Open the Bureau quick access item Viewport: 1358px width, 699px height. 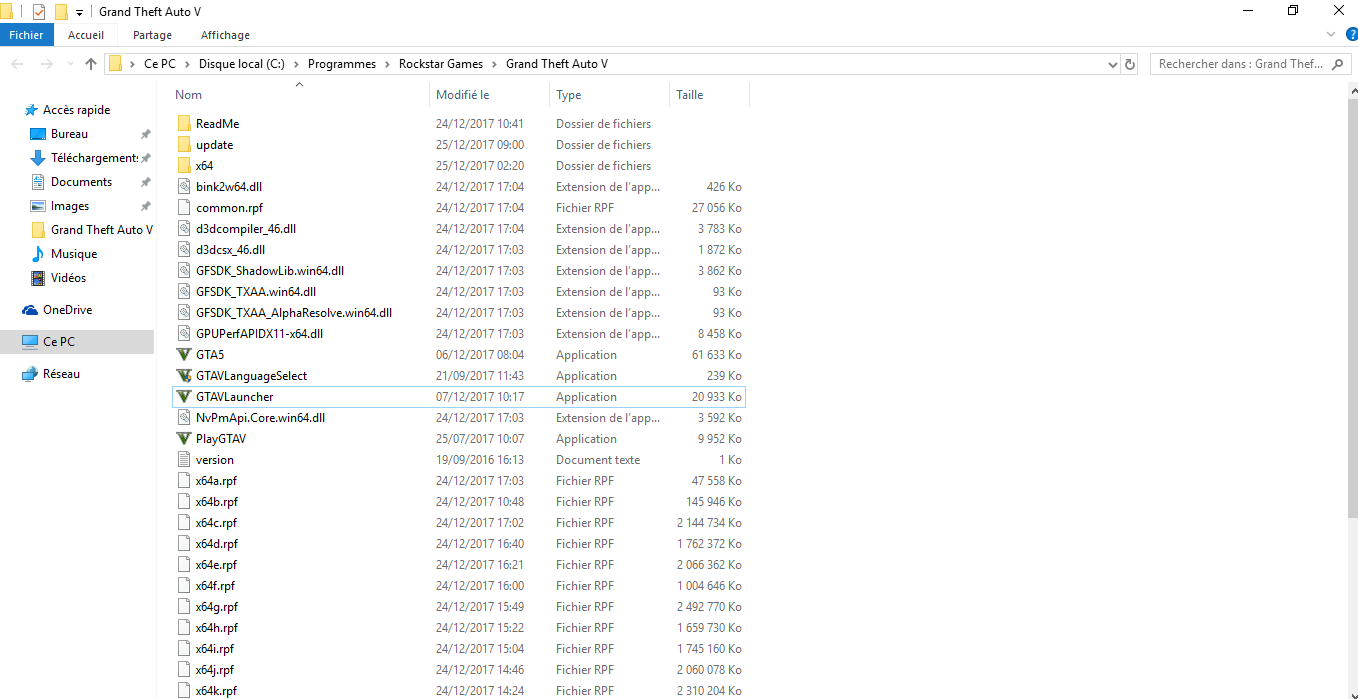pos(69,134)
